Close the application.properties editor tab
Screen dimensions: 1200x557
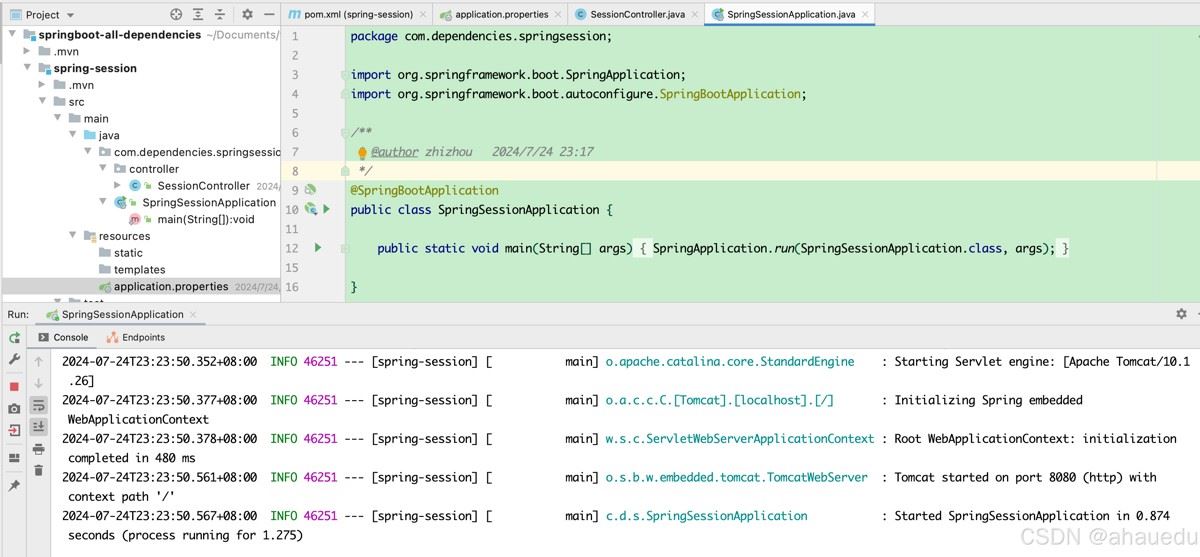557,15
